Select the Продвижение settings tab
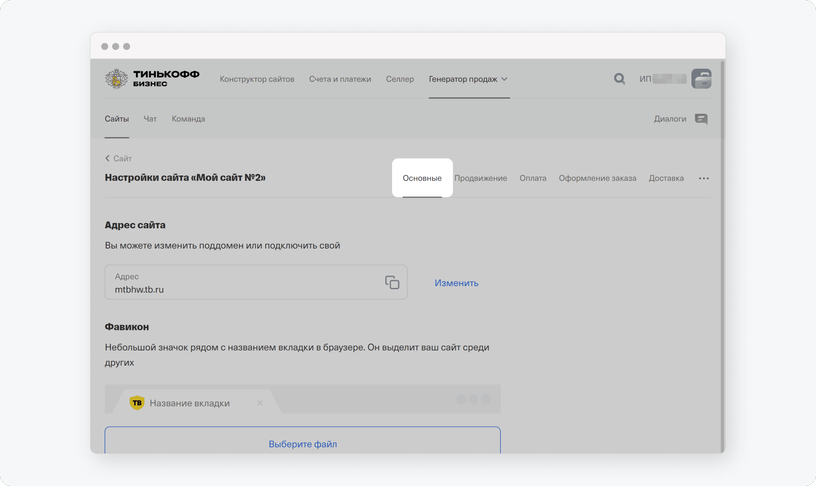Image resolution: width=816 pixels, height=486 pixels. [x=480, y=178]
